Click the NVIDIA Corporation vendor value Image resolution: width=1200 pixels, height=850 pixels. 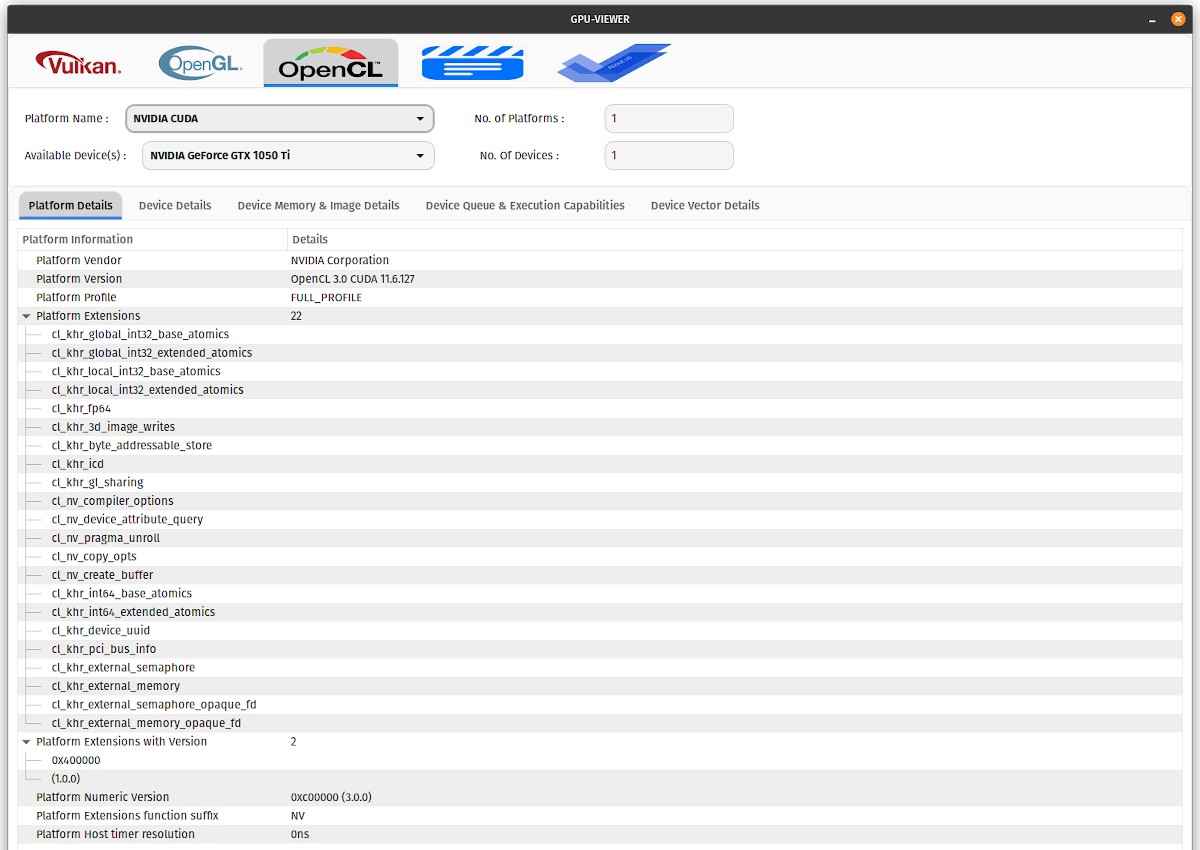340,260
